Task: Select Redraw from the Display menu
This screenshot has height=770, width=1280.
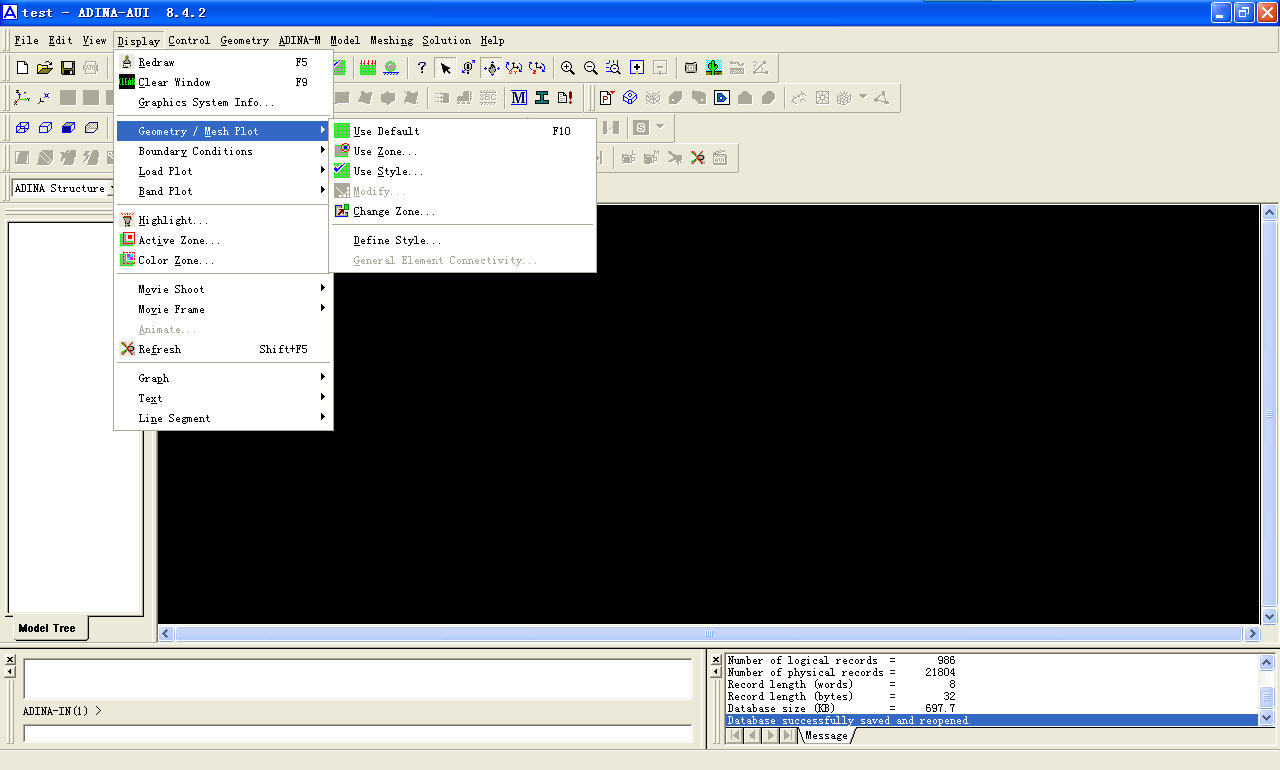Action: tap(223, 62)
